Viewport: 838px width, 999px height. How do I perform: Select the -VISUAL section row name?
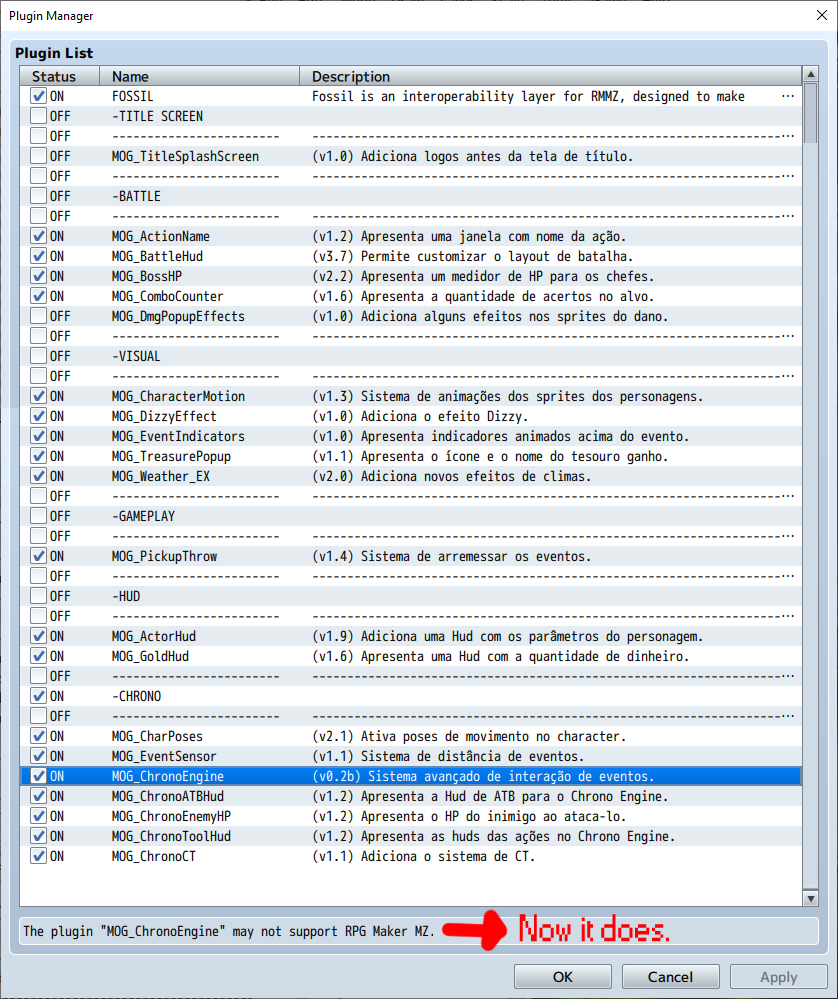tap(136, 356)
